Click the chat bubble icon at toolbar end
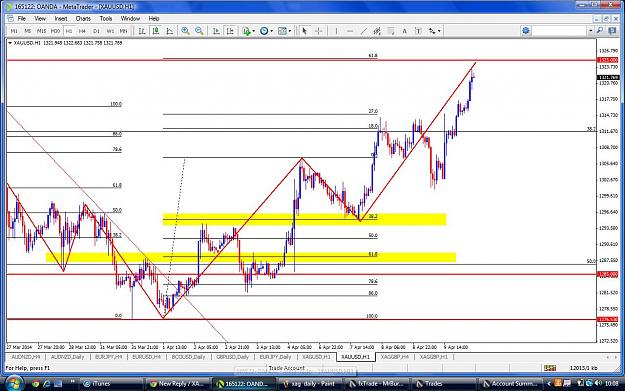 [612, 31]
